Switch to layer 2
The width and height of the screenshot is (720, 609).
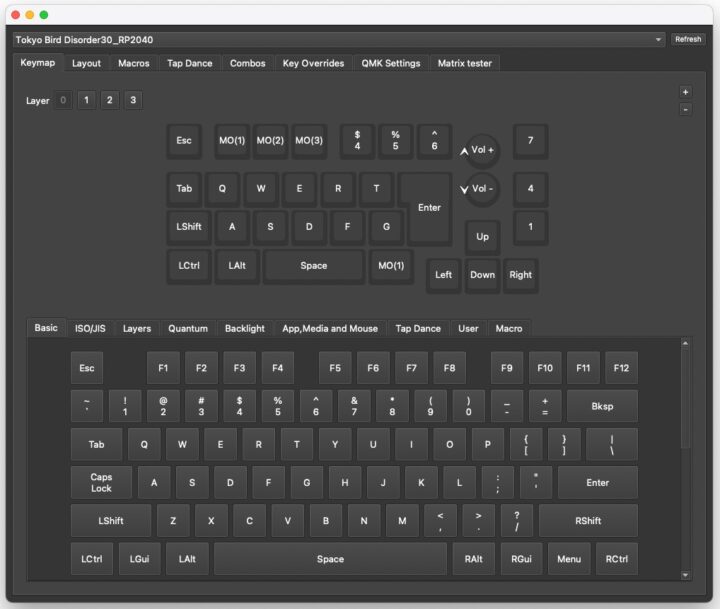pos(109,100)
